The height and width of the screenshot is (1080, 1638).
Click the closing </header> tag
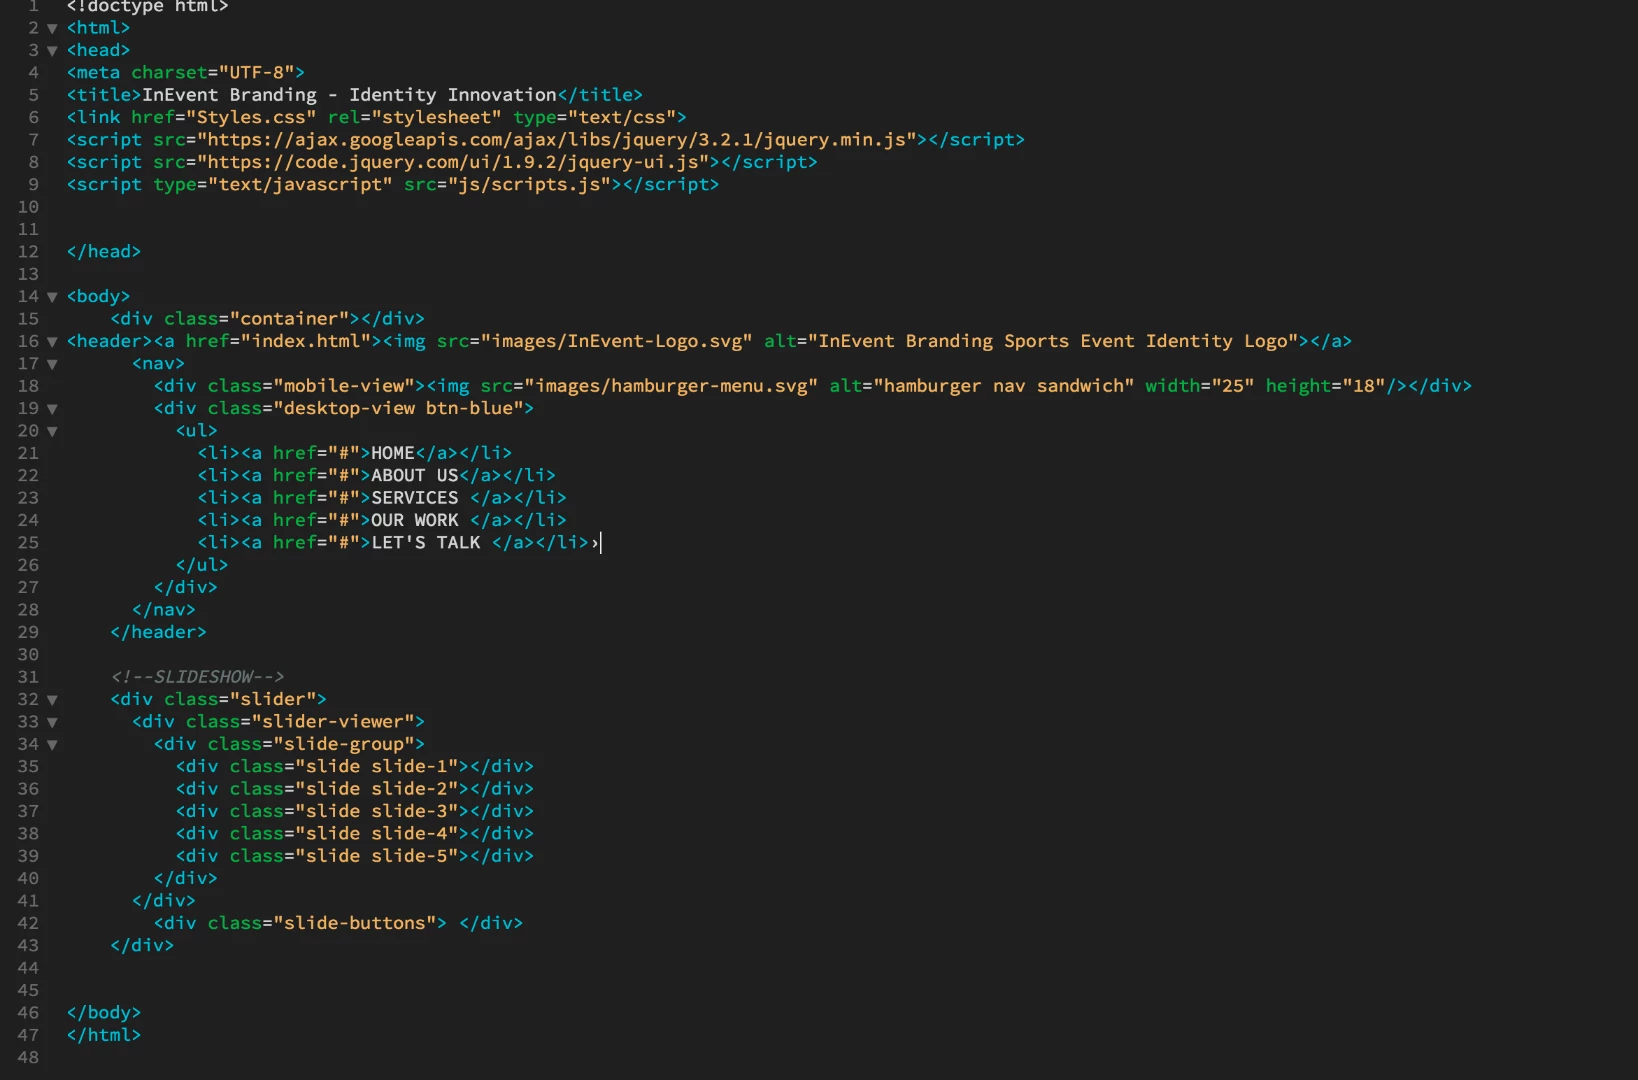coord(158,632)
